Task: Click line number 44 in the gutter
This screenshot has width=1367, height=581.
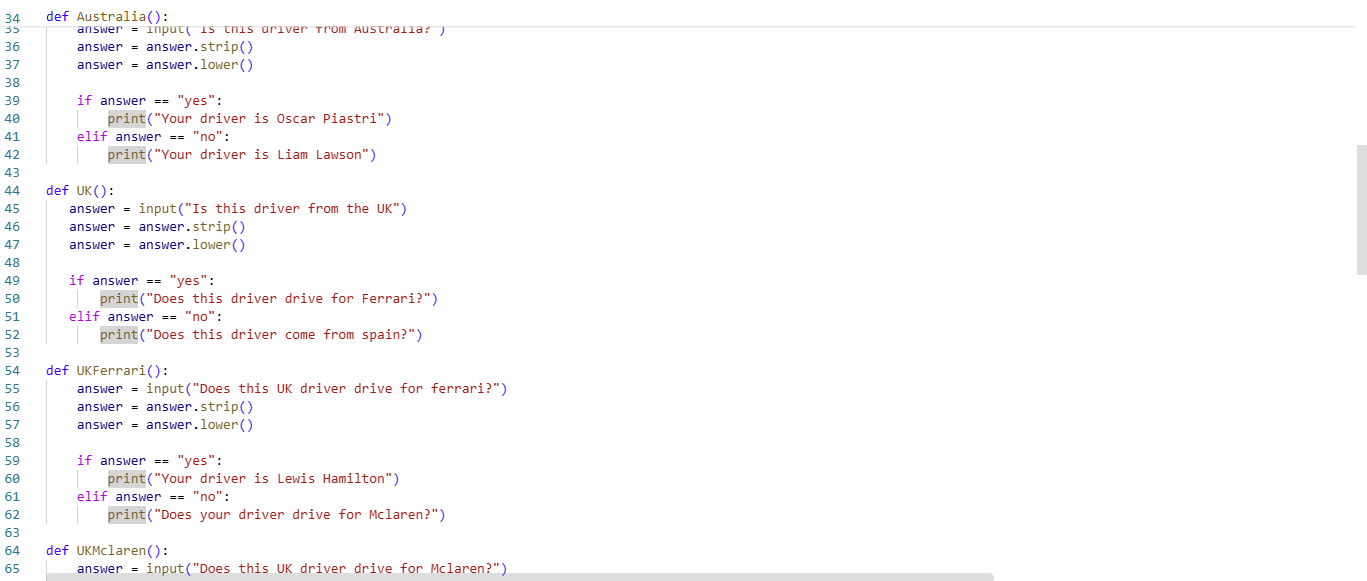Action: click(12, 191)
